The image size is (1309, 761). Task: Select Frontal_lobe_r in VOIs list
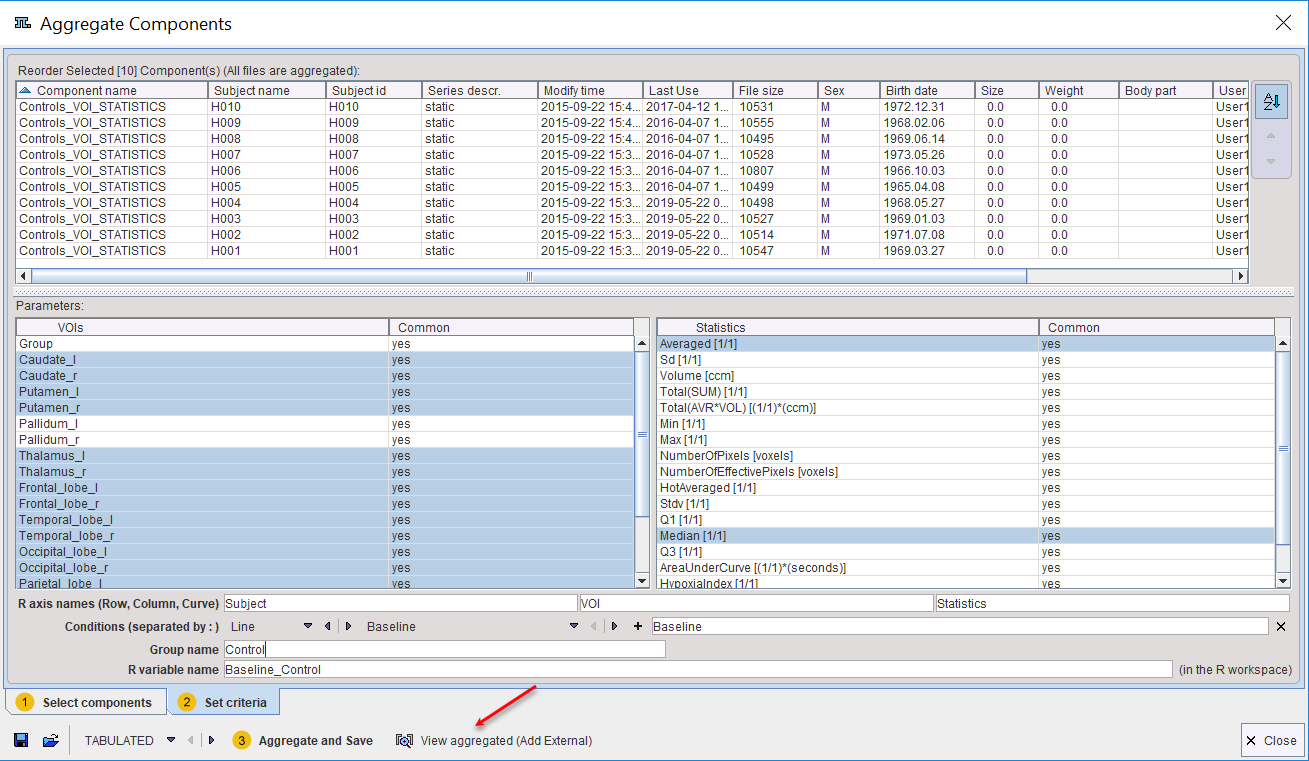(x=325, y=504)
